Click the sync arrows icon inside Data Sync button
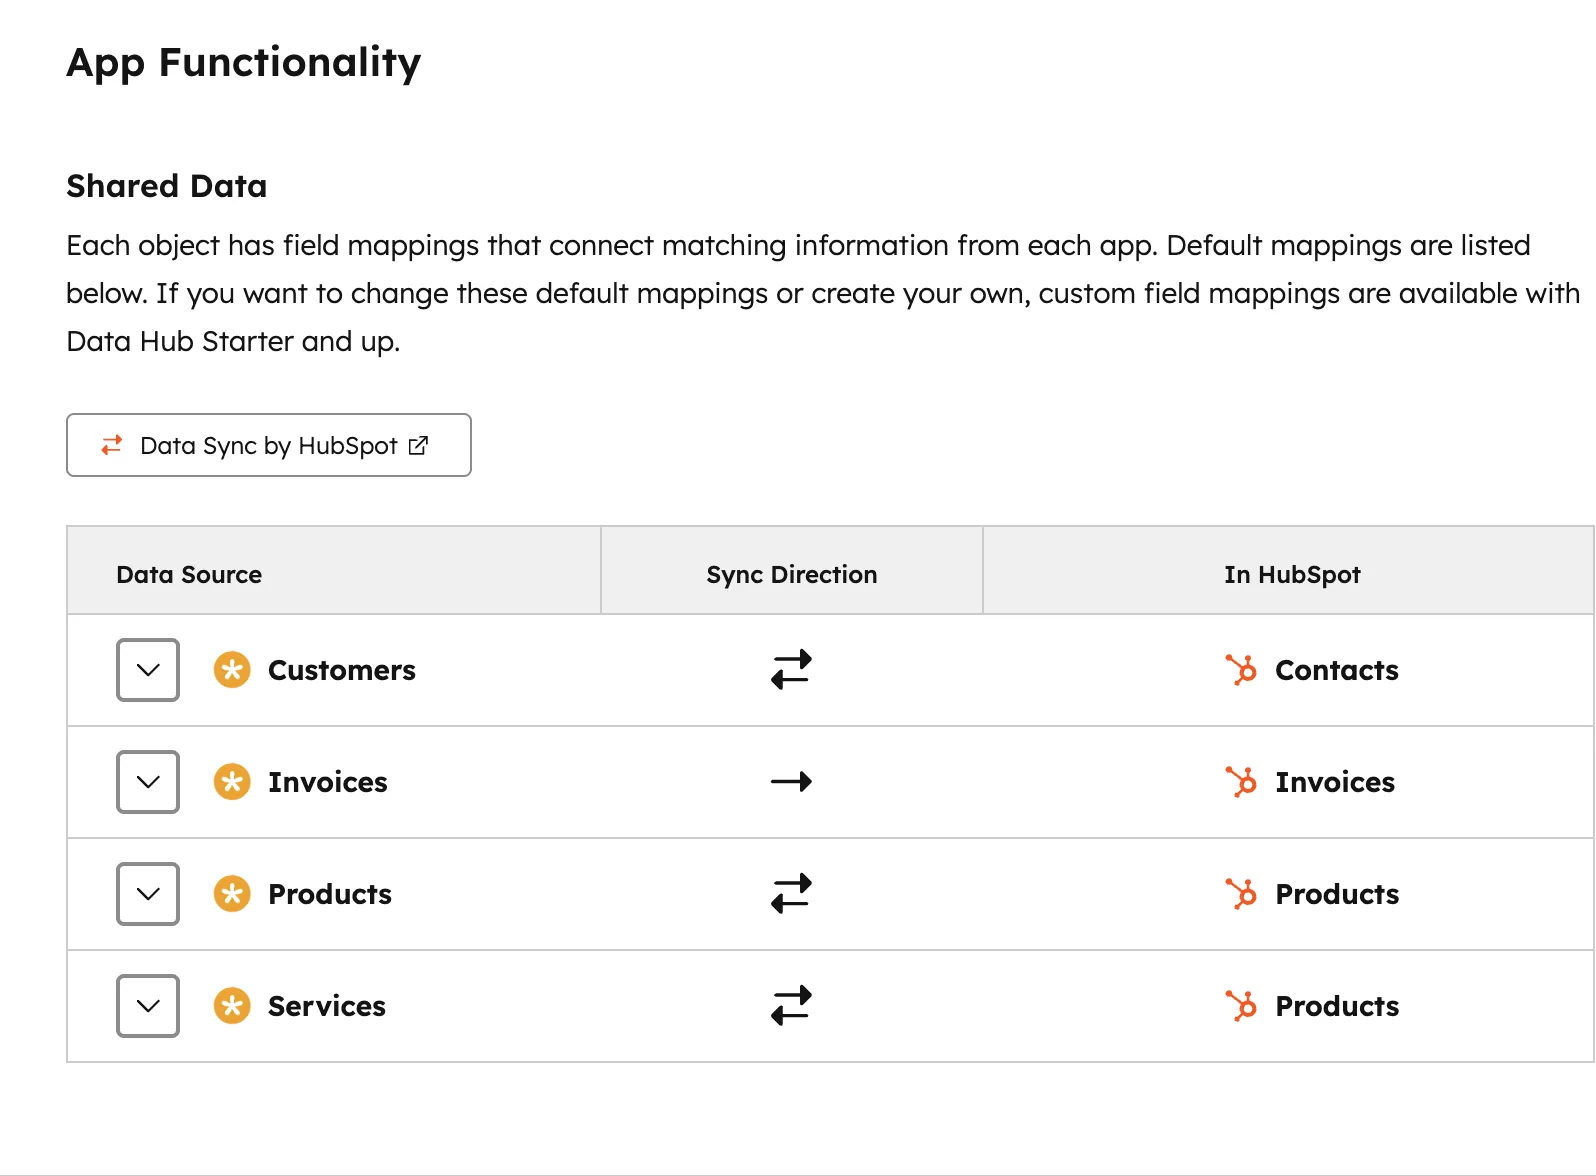The image size is (1596, 1176). (x=112, y=445)
